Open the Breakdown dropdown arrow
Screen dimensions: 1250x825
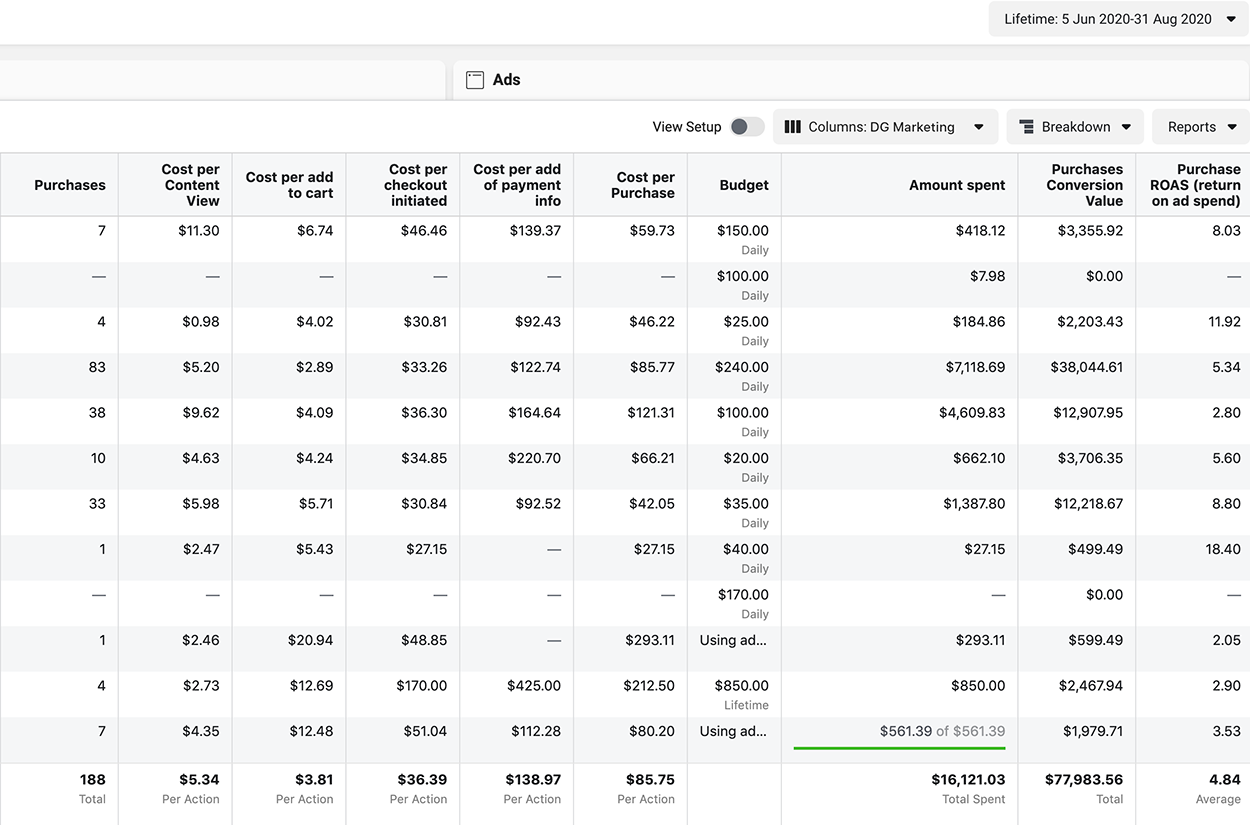[x=1126, y=127]
